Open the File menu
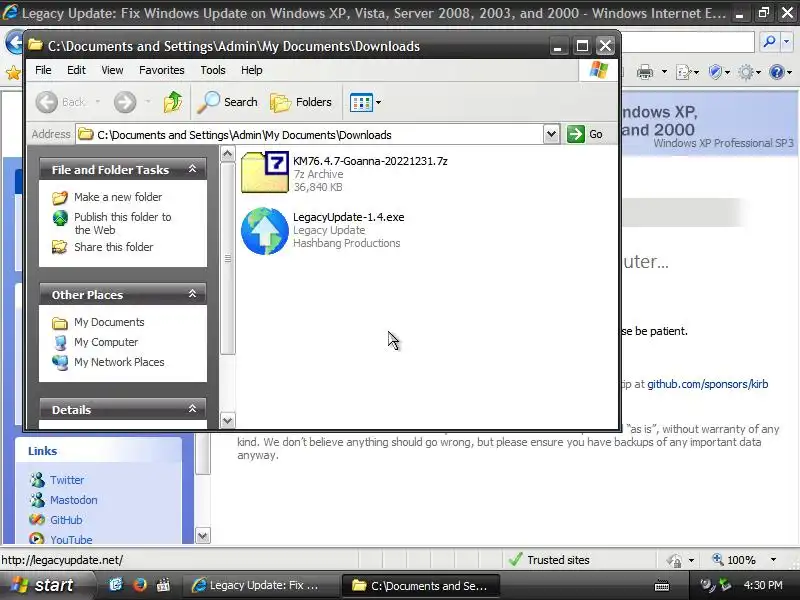The width and height of the screenshot is (800, 600). (43, 70)
